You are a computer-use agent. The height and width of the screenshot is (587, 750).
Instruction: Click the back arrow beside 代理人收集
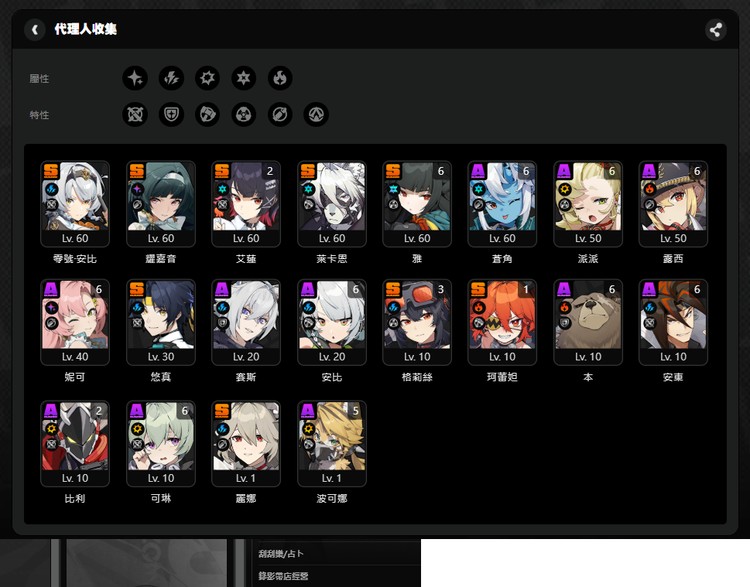tap(36, 30)
